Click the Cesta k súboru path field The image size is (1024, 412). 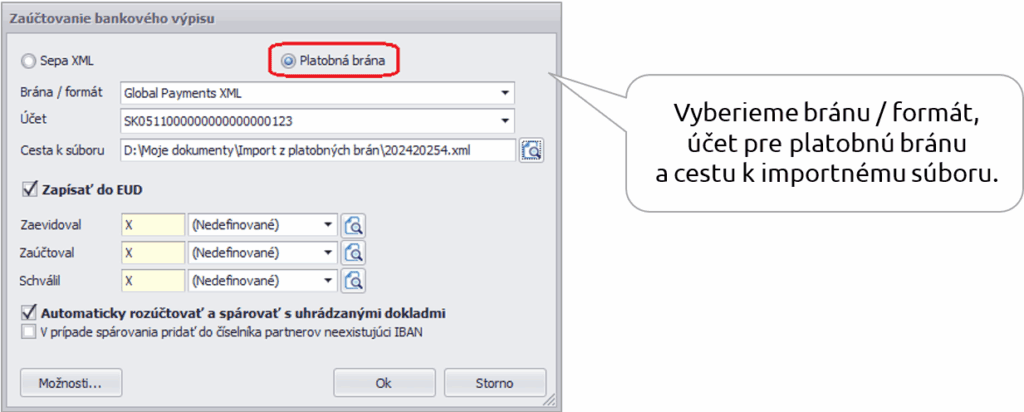coord(316,150)
